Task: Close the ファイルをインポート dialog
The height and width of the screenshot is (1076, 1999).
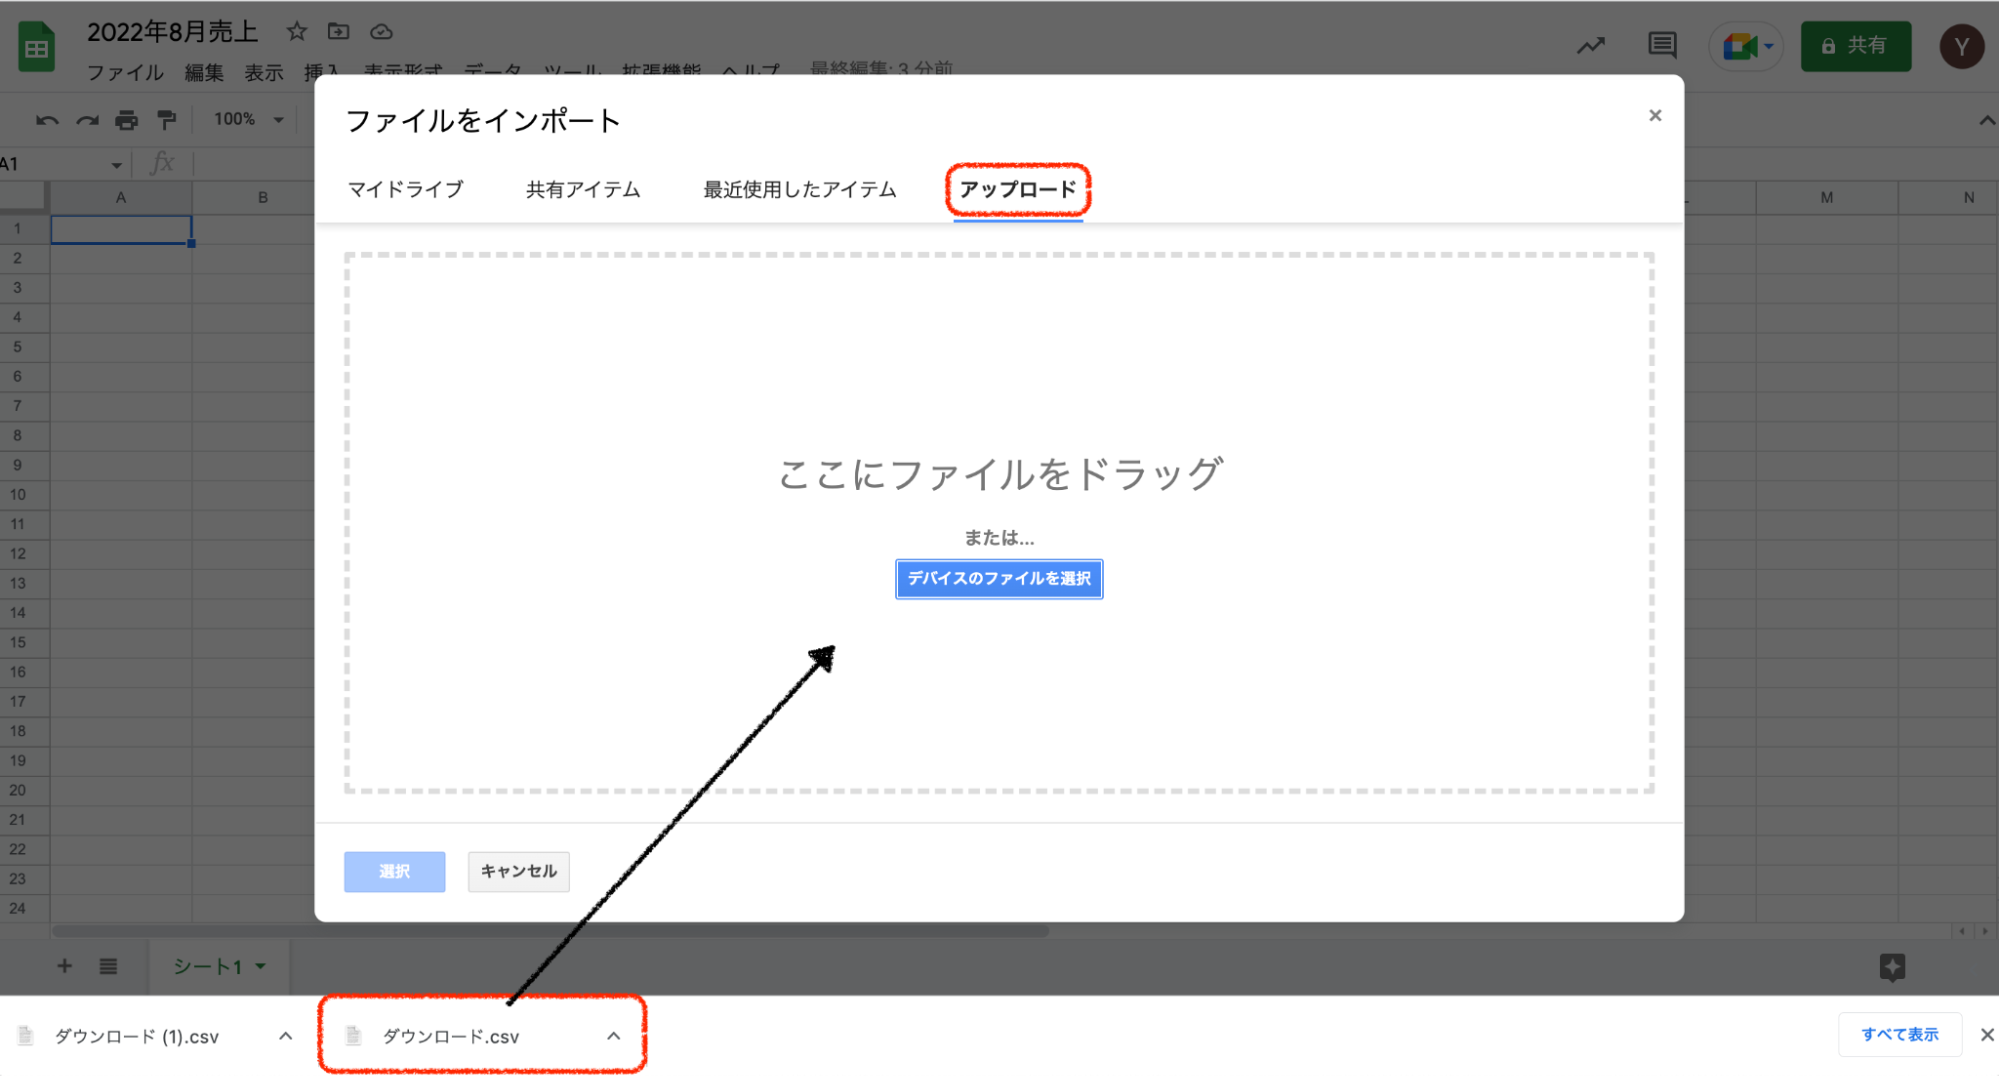Action: click(1655, 116)
